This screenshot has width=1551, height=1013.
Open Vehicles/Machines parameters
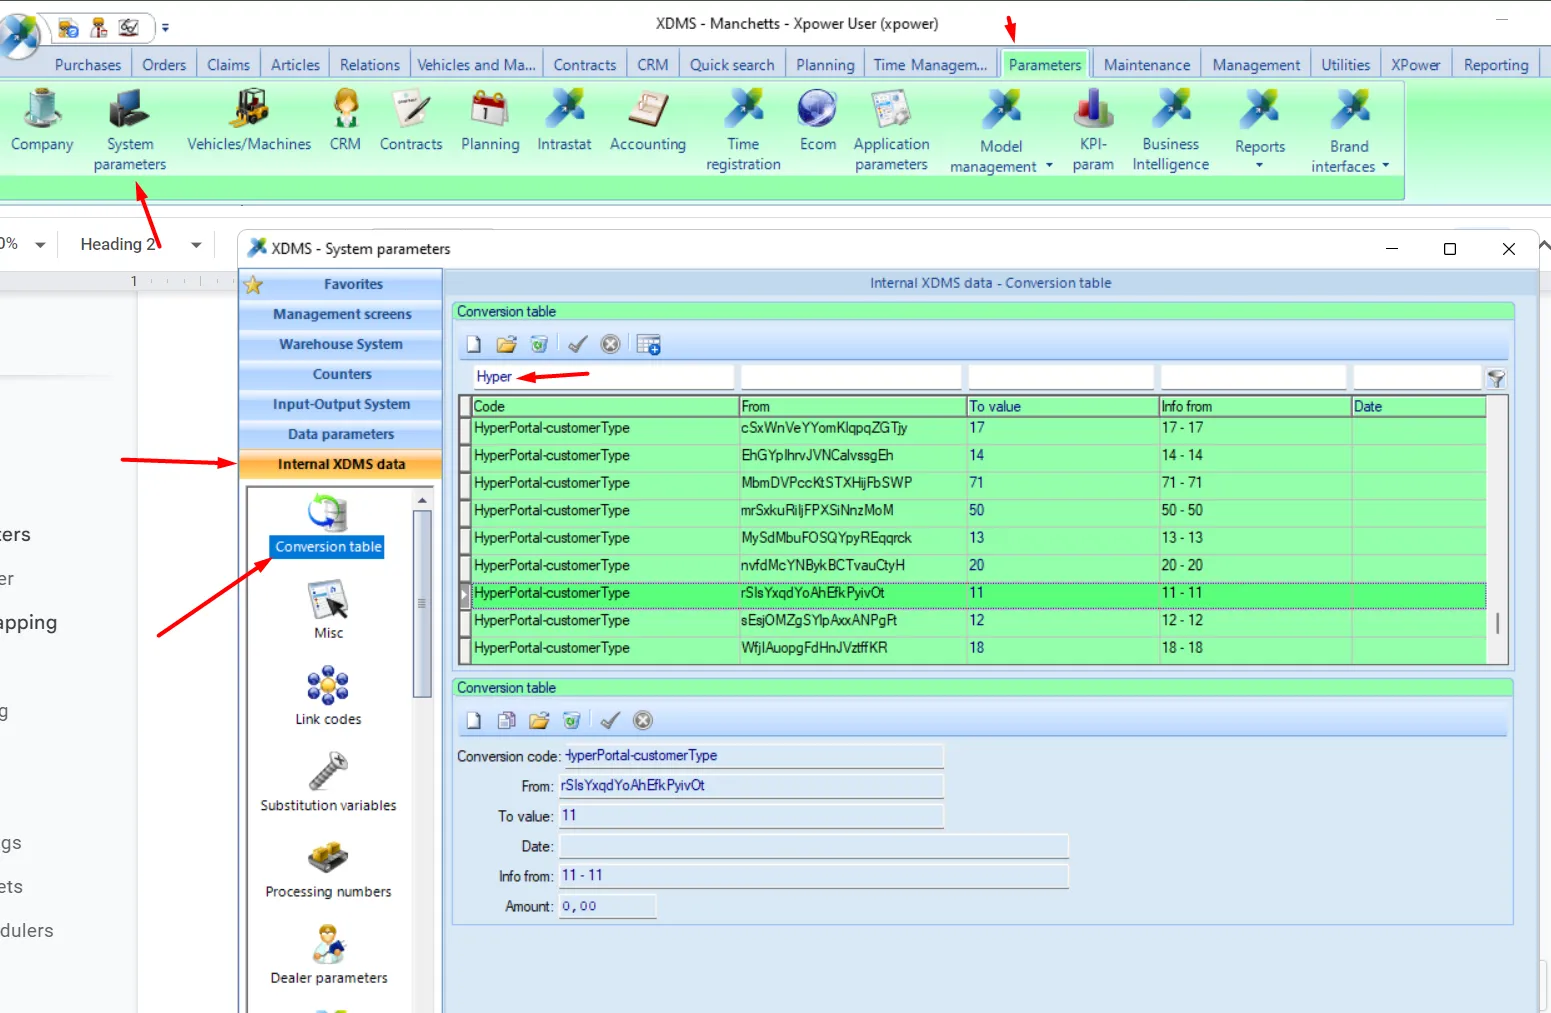pyautogui.click(x=249, y=120)
